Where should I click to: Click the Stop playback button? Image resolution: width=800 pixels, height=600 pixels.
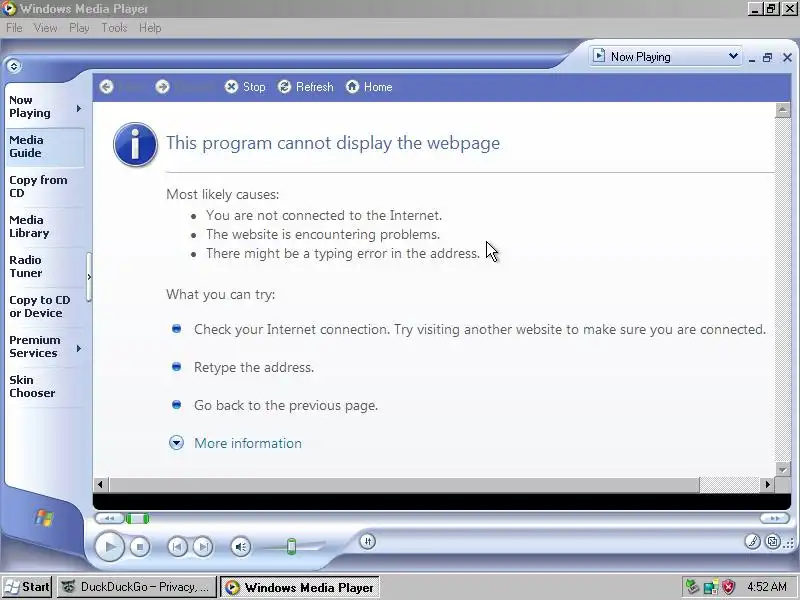tap(139, 547)
